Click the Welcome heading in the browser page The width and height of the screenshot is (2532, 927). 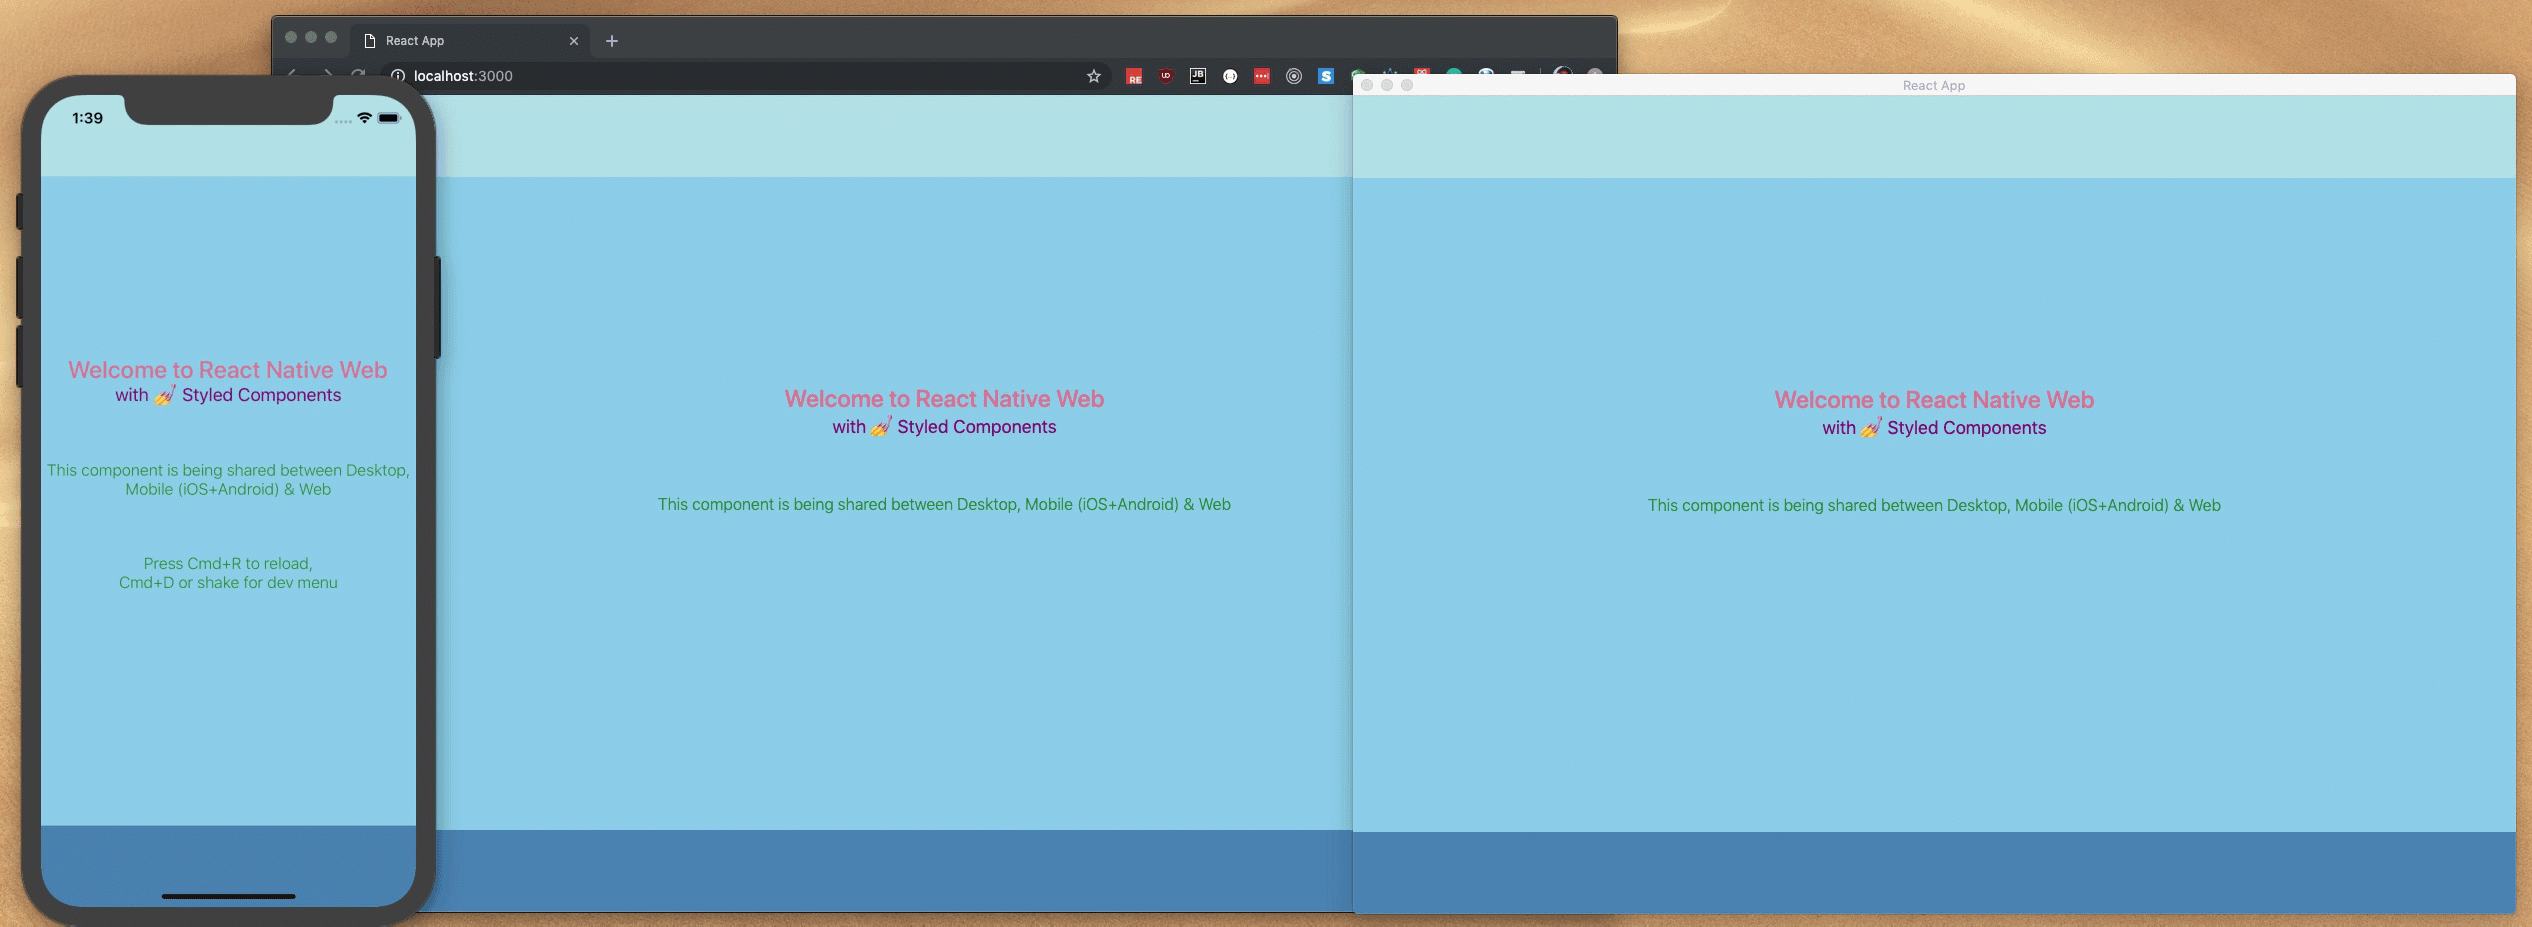click(944, 399)
